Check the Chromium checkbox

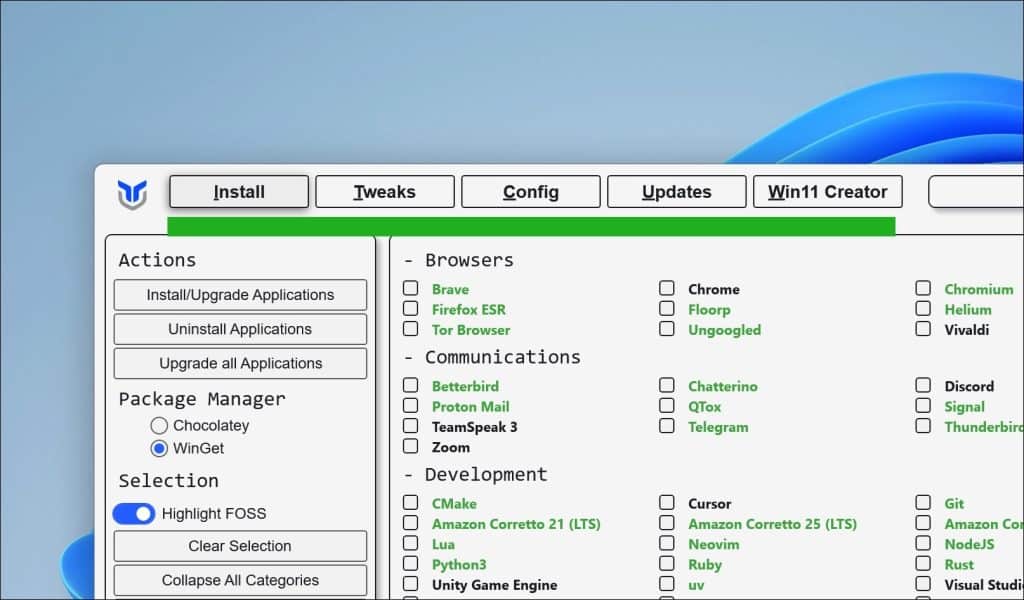(x=923, y=288)
